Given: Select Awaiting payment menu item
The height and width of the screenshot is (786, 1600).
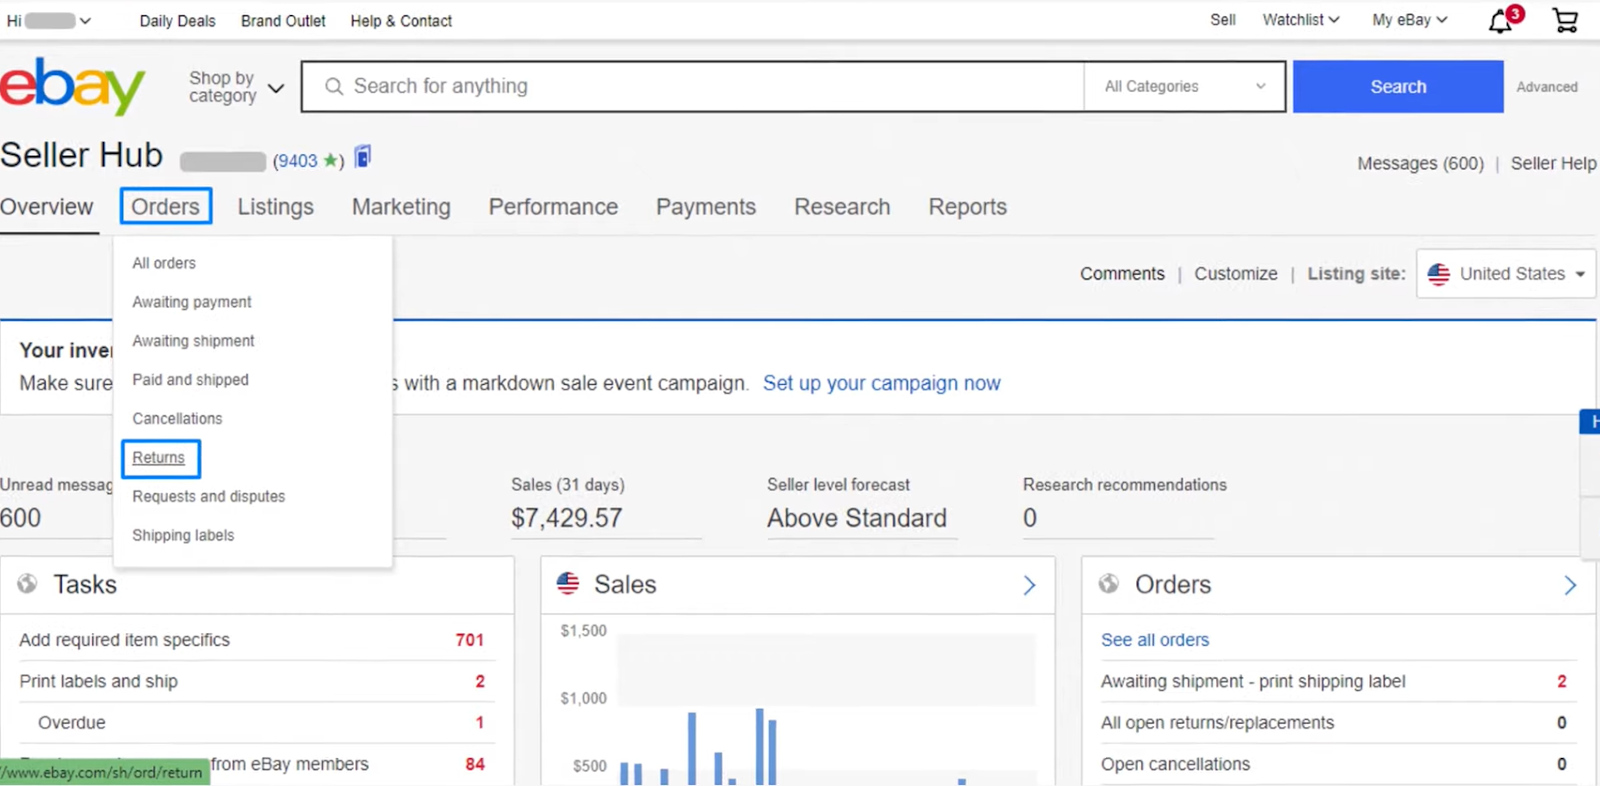Looking at the screenshot, I should [x=192, y=302].
